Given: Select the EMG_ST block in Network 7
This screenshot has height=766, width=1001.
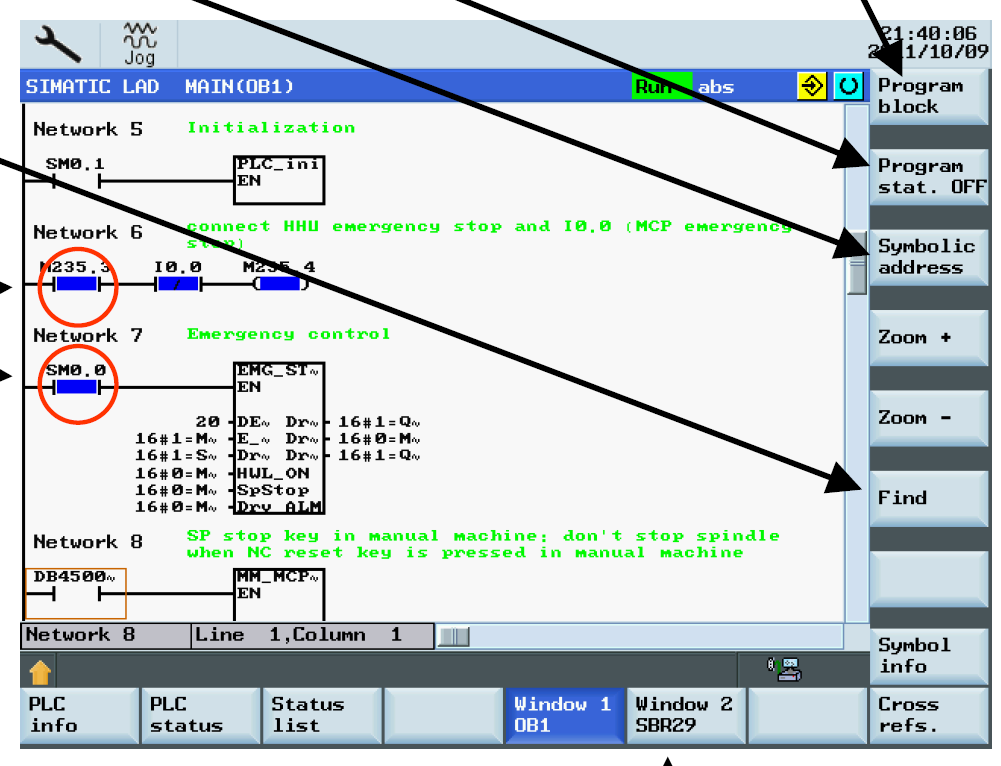Looking at the screenshot, I should coord(279,438).
